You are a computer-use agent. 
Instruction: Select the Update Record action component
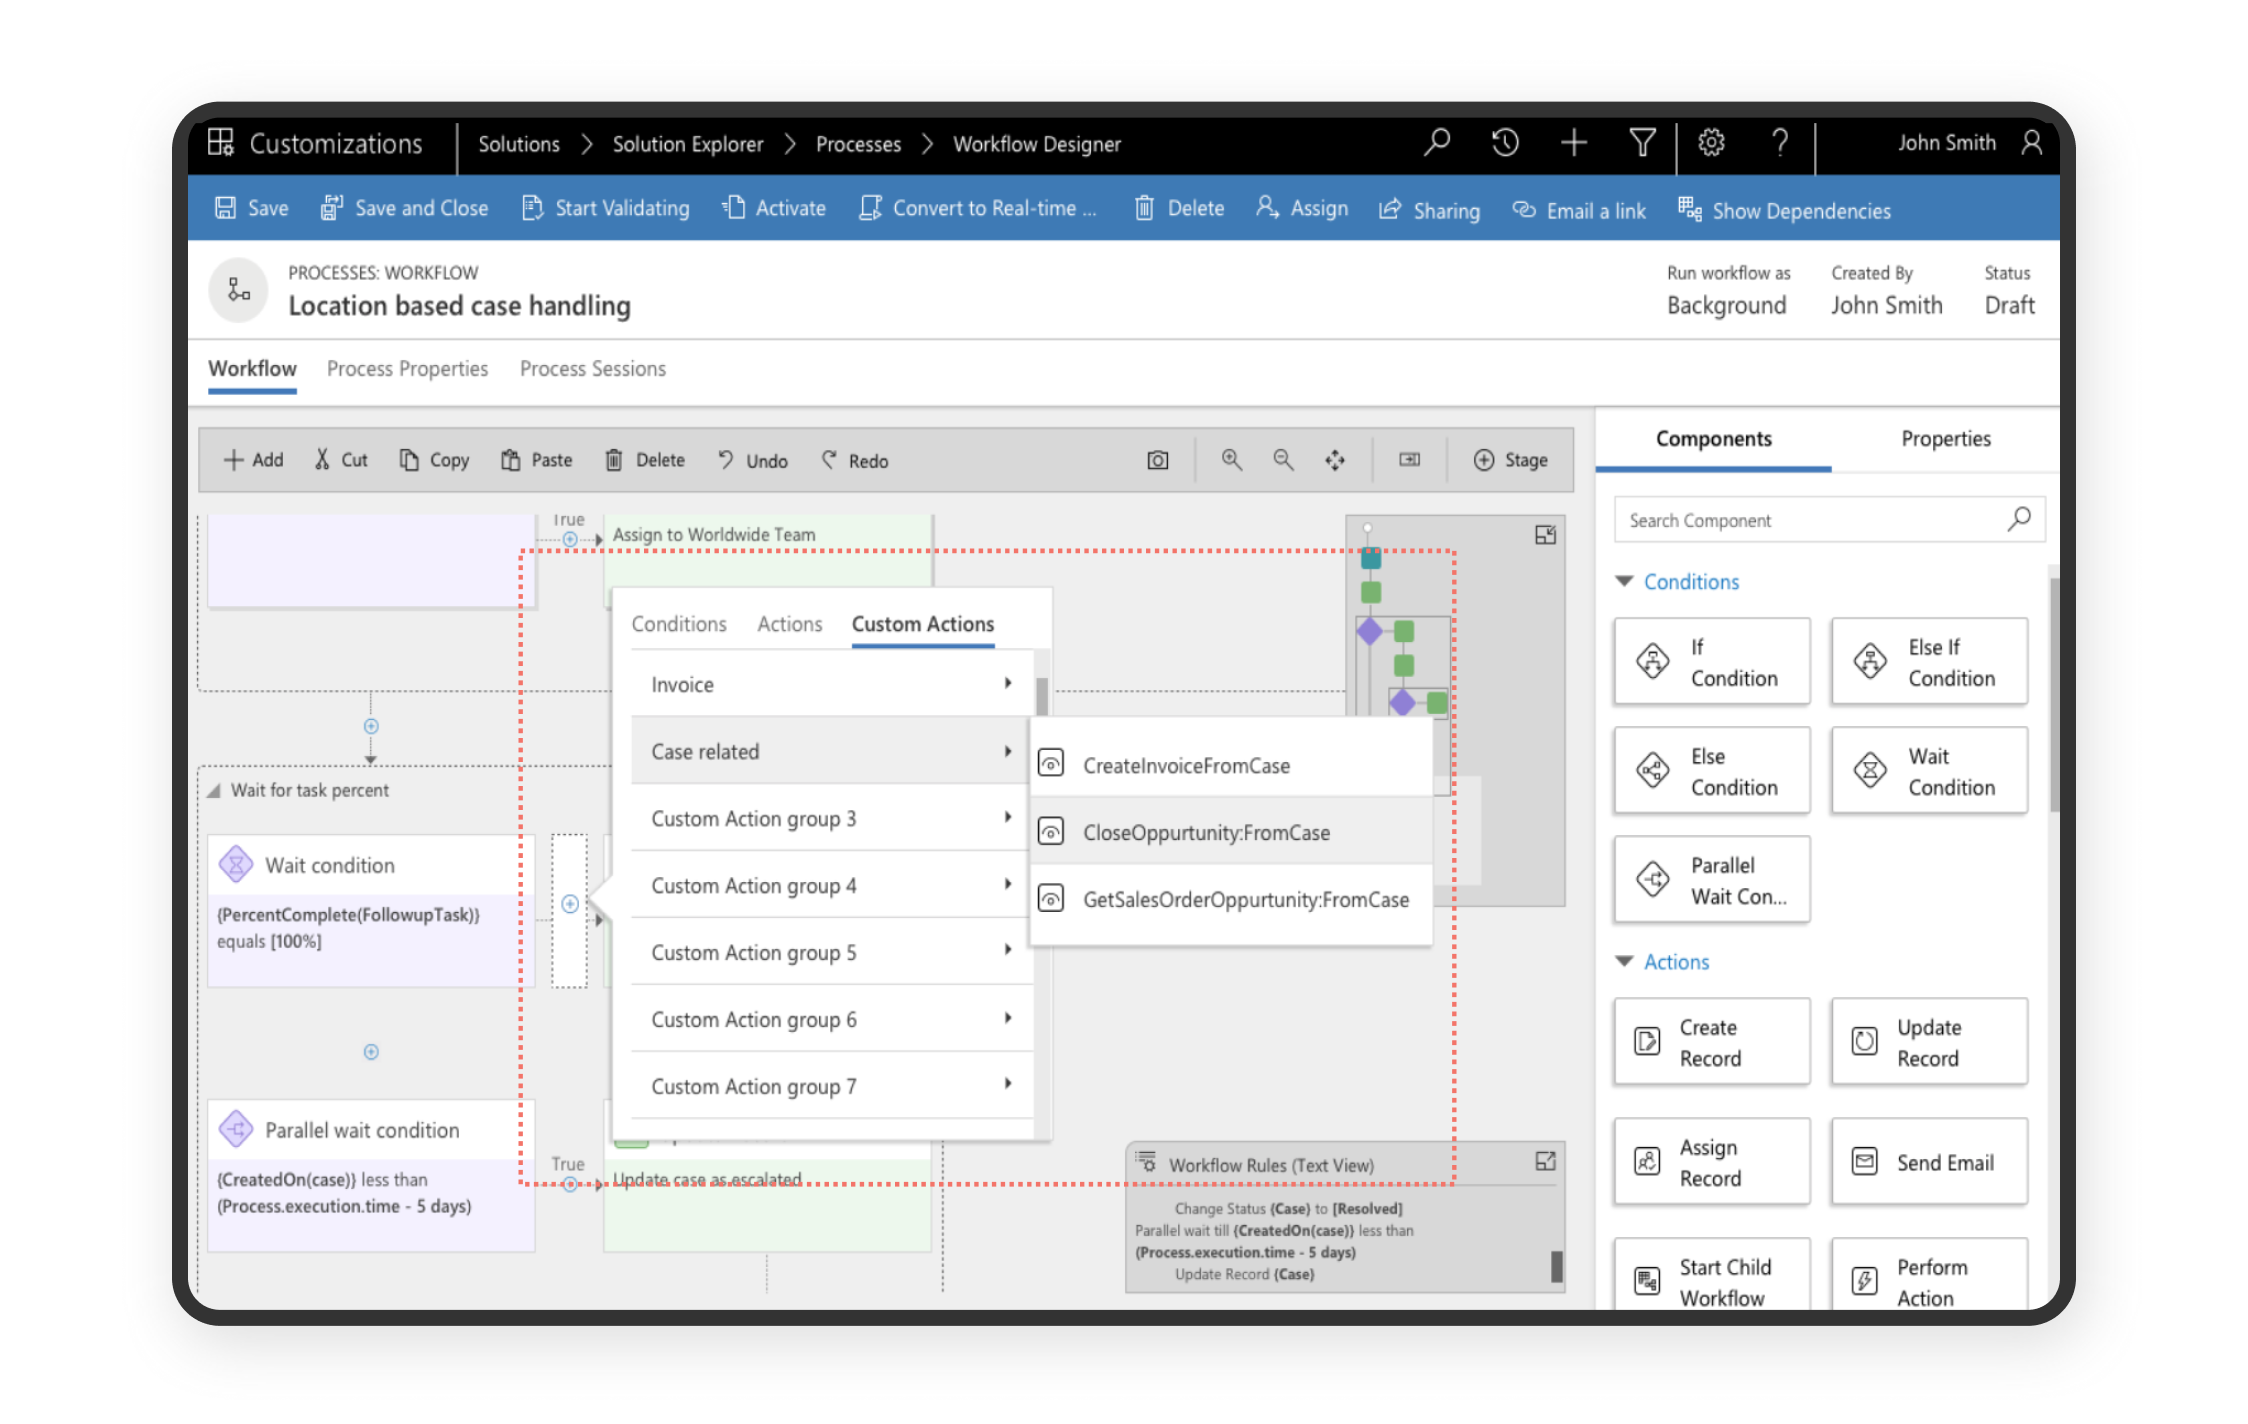click(1928, 1041)
